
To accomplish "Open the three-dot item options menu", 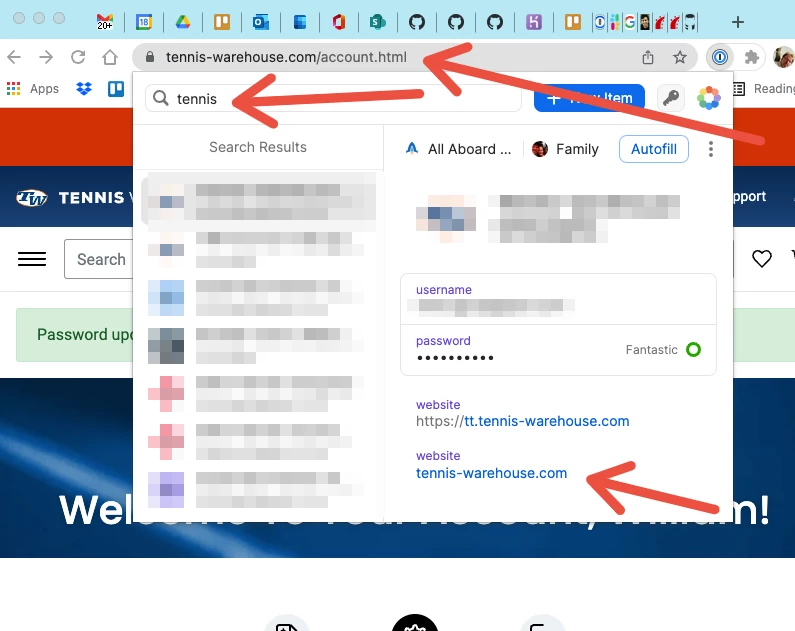I will point(711,149).
